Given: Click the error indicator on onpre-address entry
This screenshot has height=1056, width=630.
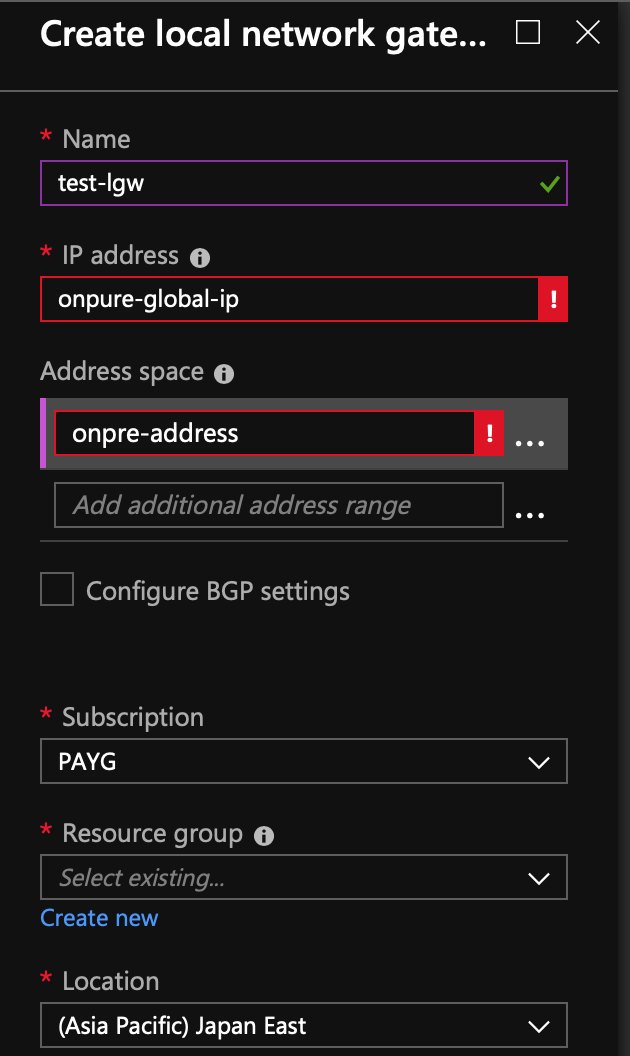Looking at the screenshot, I should click(488, 434).
